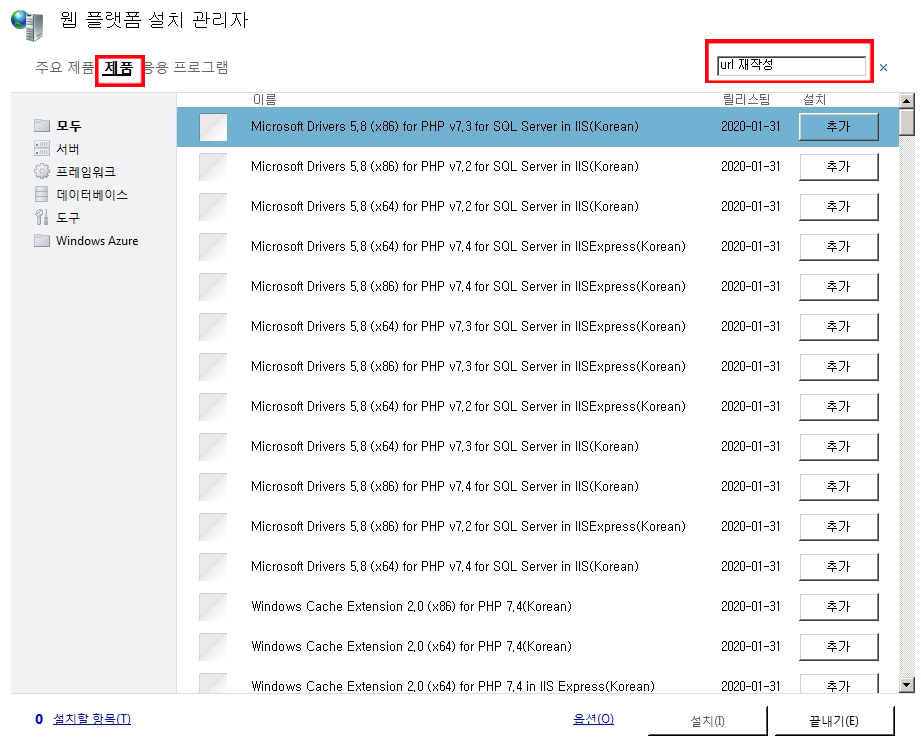Add Windows Cache Extension 2.0 (x64) for PHP 7.4(Korean)

coord(839,646)
